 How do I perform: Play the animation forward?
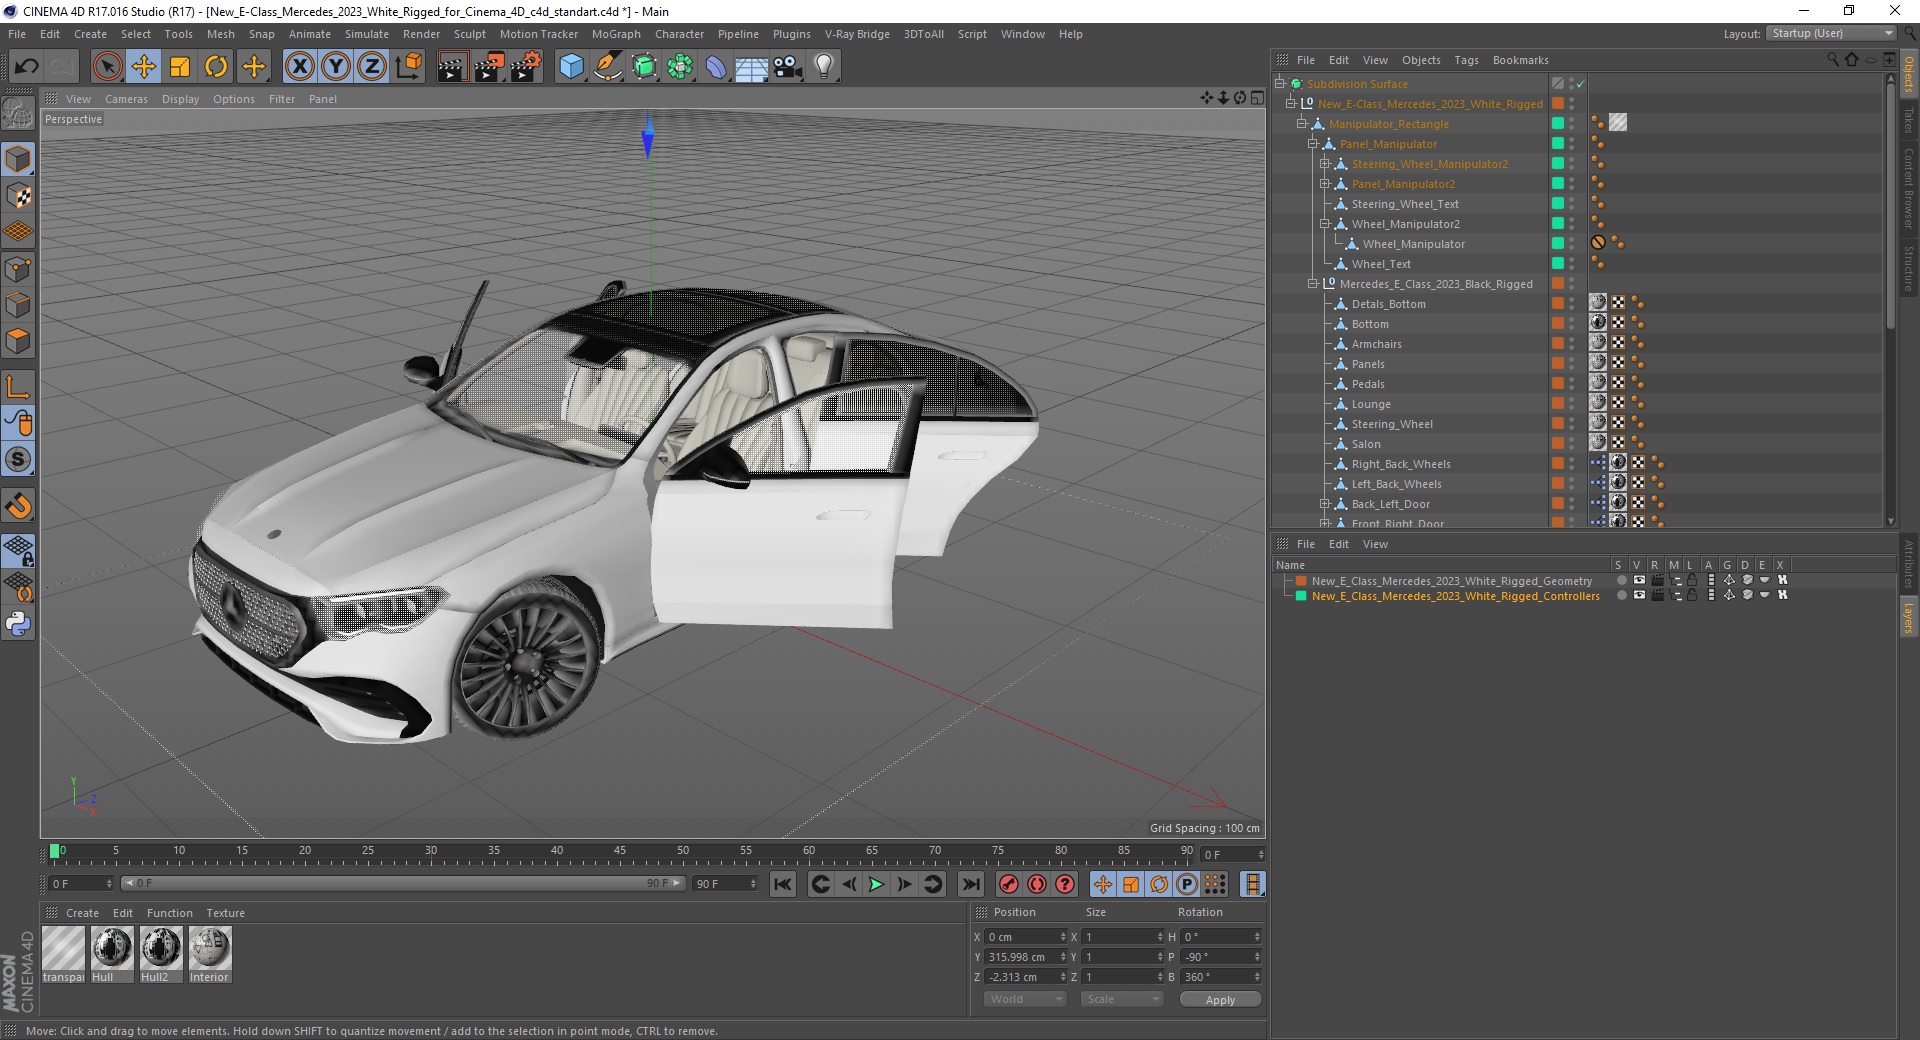pyautogui.click(x=876, y=884)
